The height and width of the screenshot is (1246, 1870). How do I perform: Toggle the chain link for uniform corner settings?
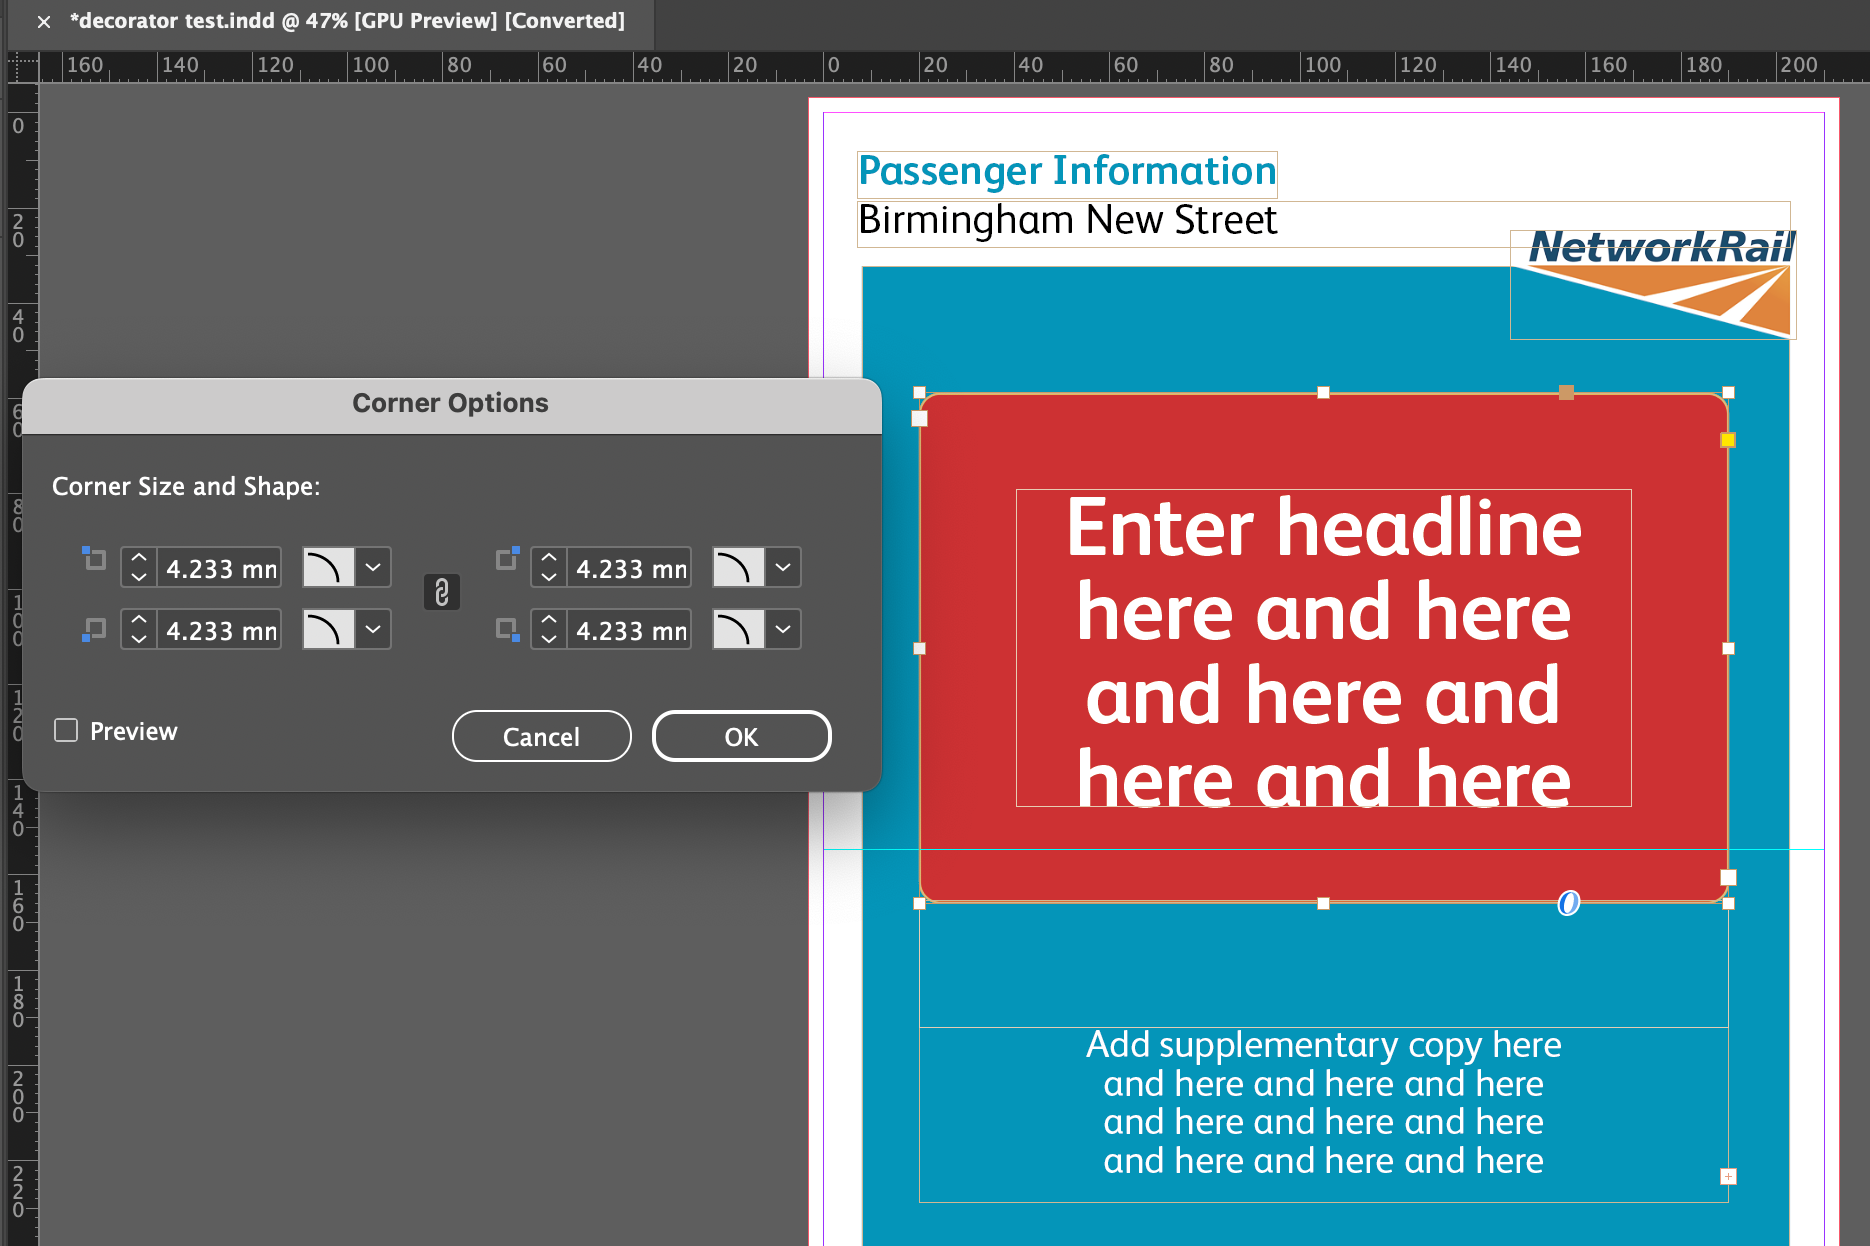pos(441,592)
